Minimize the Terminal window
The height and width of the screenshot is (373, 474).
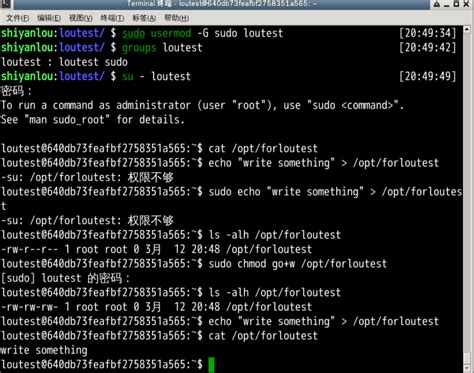tap(447, 5)
